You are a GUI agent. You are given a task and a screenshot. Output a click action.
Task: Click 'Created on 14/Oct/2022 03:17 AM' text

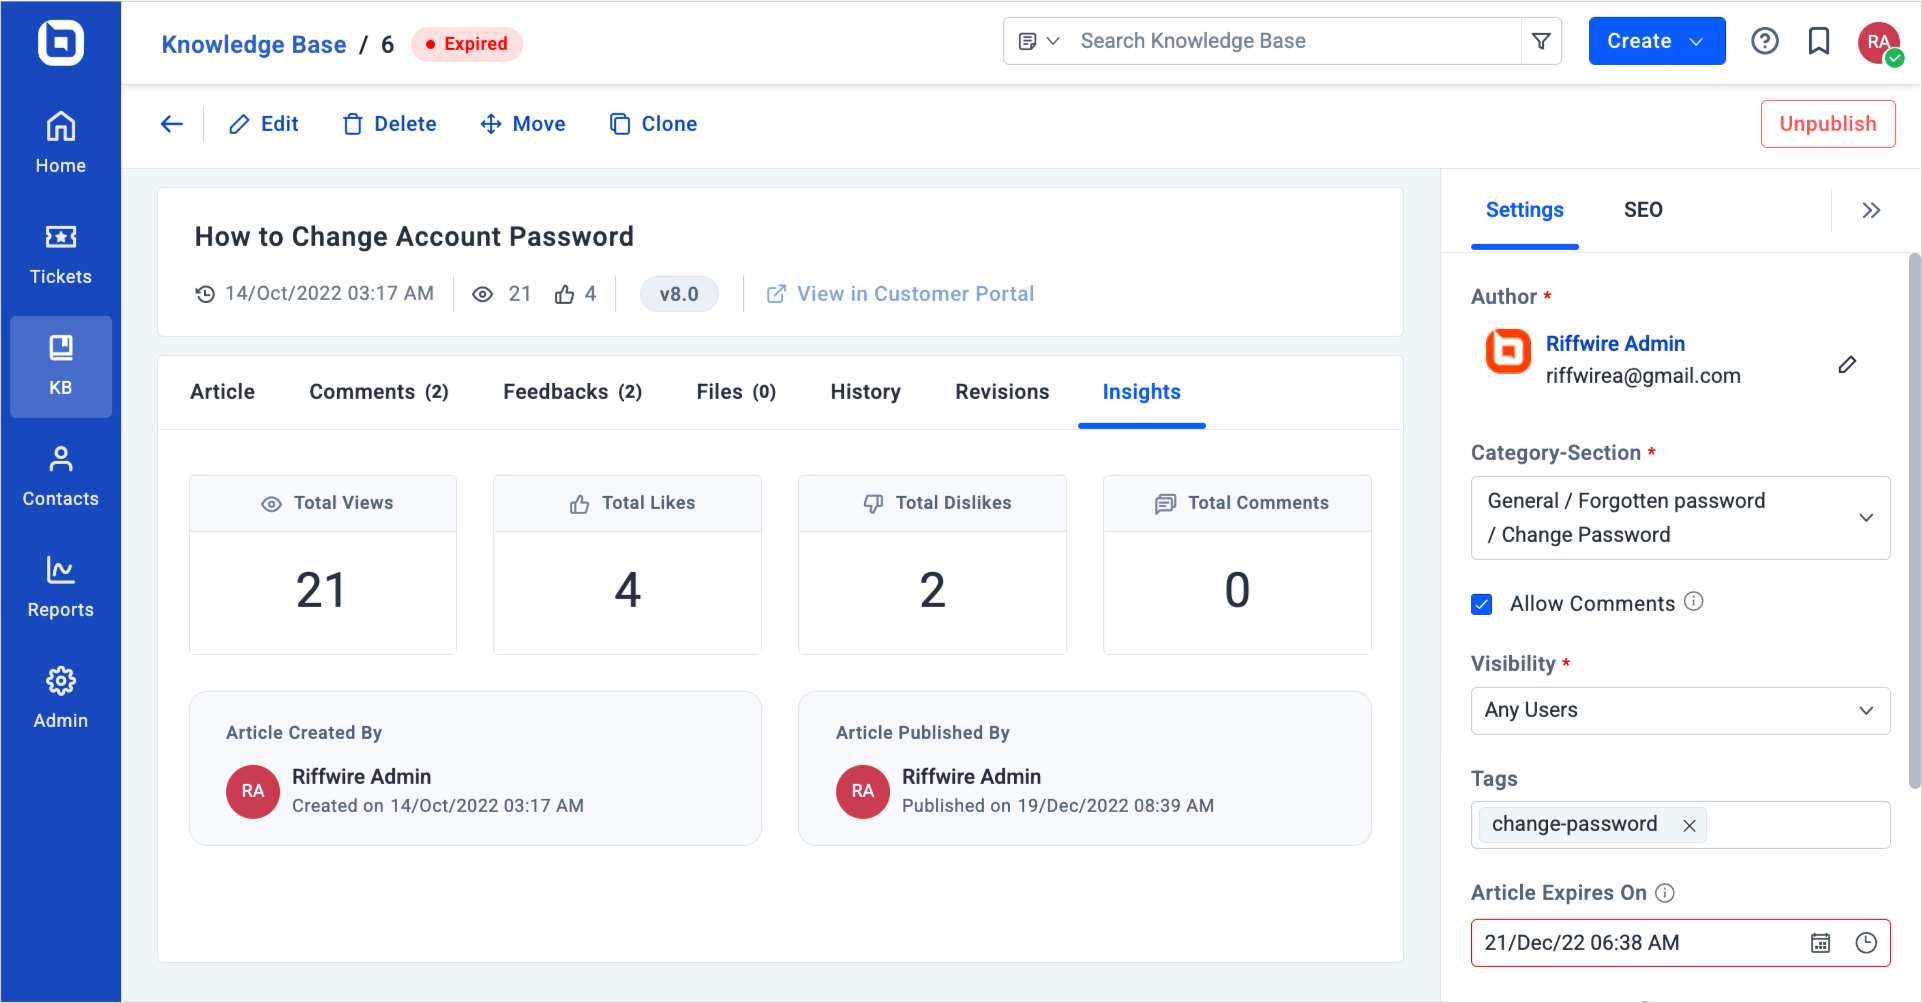pos(438,806)
